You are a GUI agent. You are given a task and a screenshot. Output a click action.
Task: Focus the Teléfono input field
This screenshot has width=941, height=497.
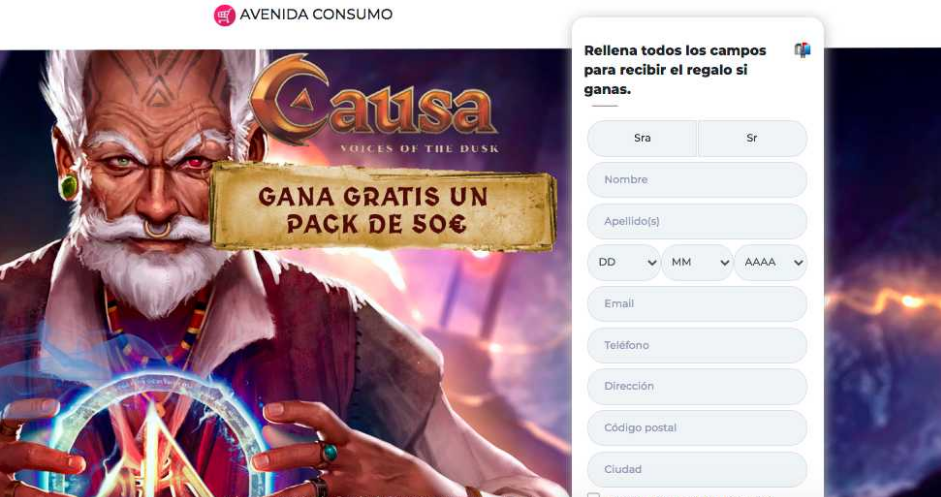click(697, 345)
